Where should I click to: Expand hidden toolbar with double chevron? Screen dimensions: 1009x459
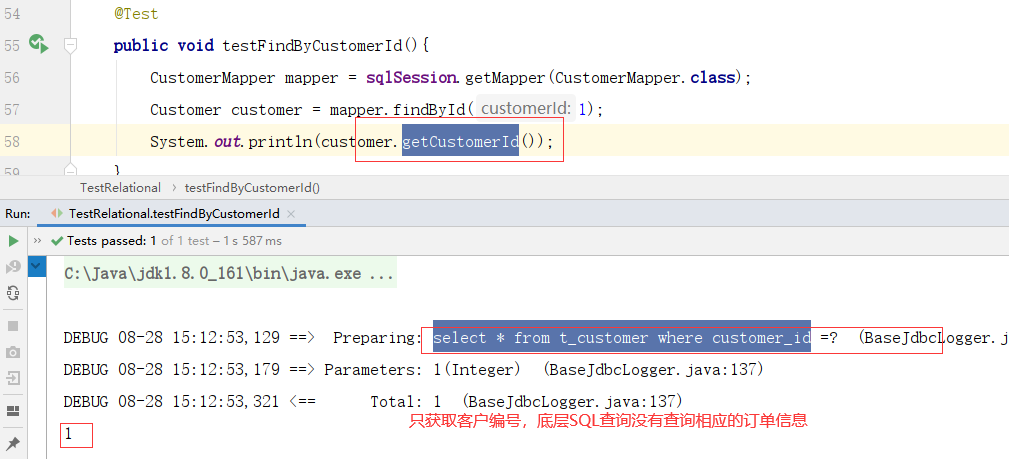(37, 241)
